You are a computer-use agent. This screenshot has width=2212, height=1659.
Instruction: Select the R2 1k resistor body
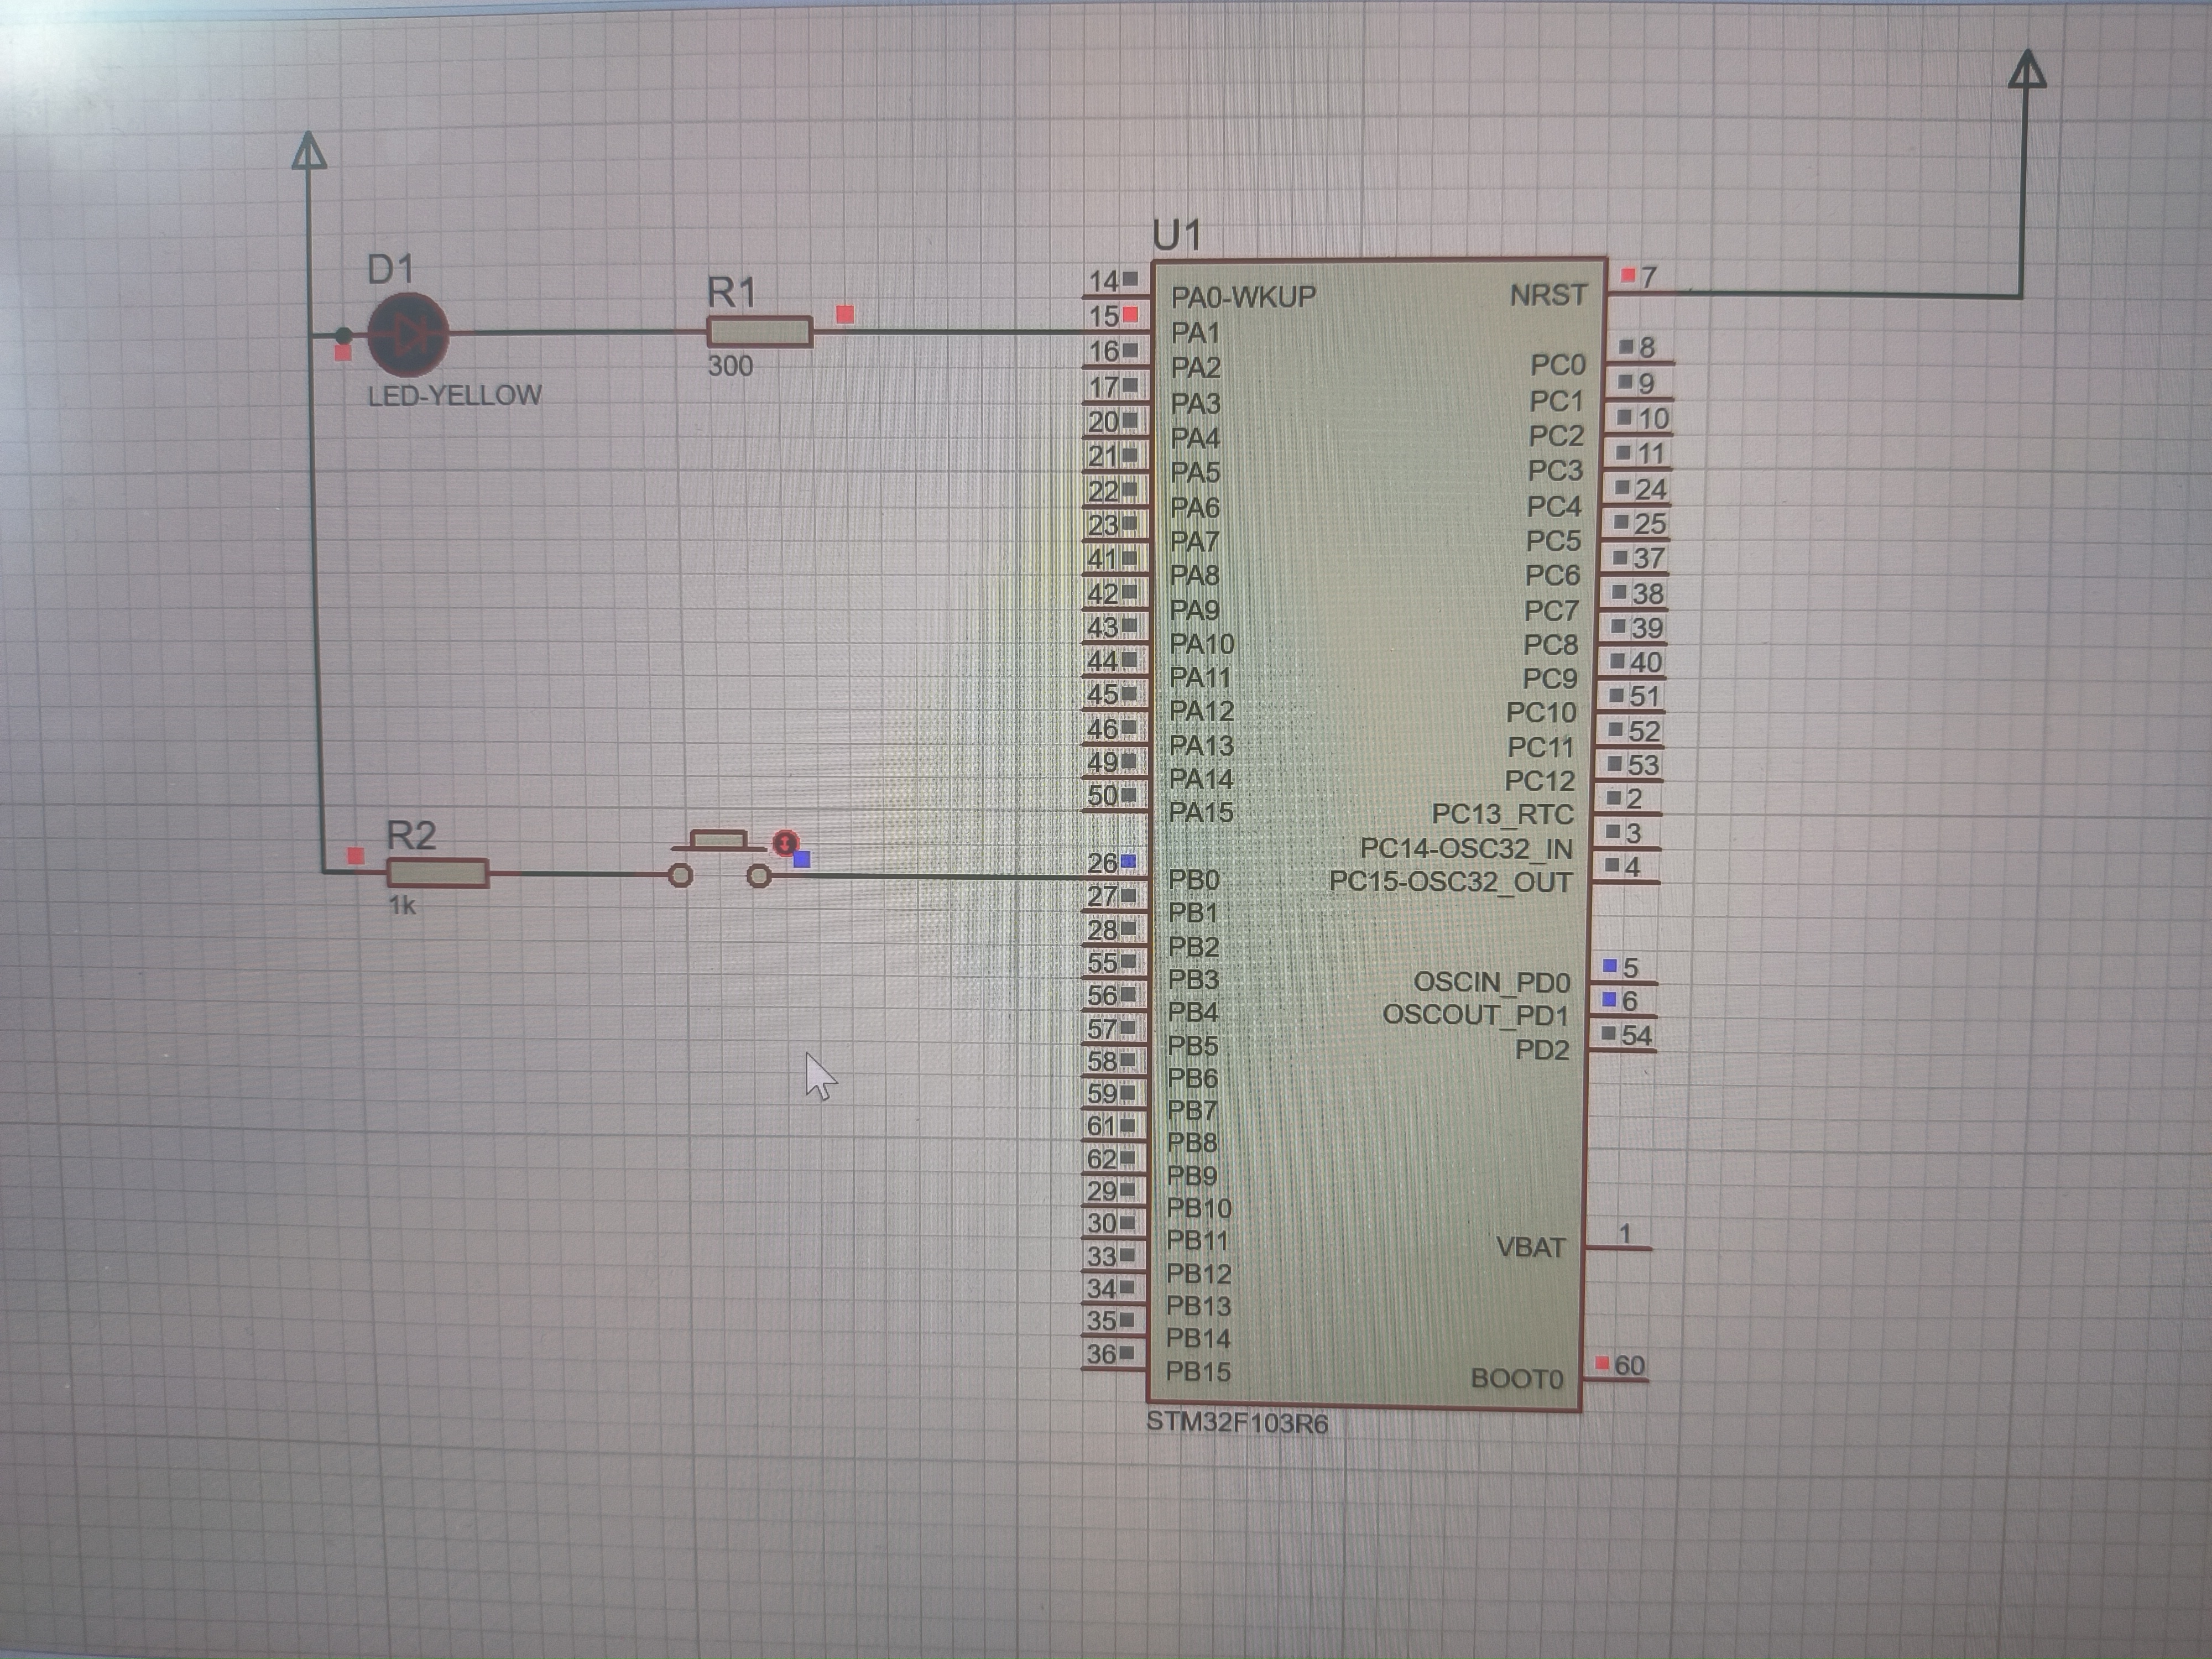(437, 873)
